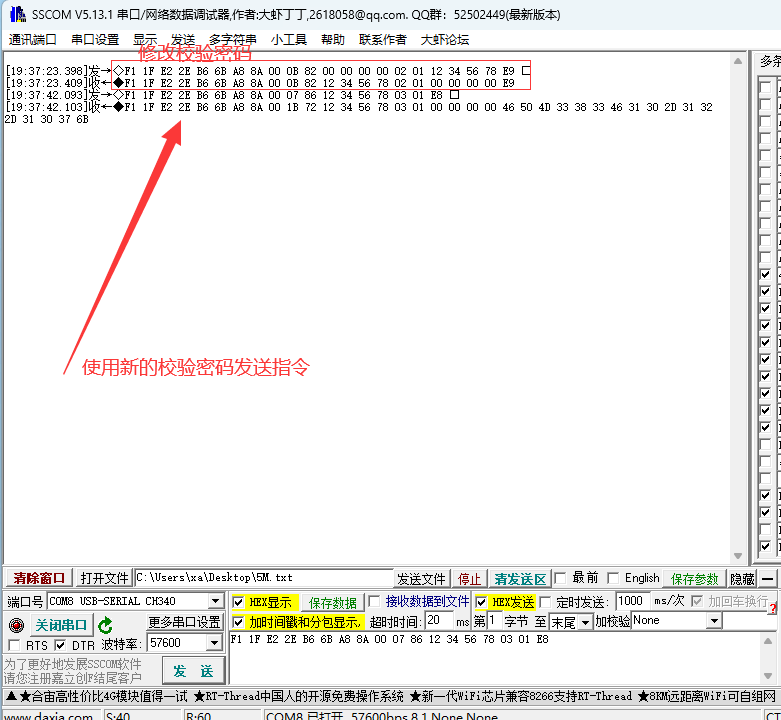The height and width of the screenshot is (720, 781).
Task: Click the S:40 sent counter in status bar
Action: pos(118,716)
